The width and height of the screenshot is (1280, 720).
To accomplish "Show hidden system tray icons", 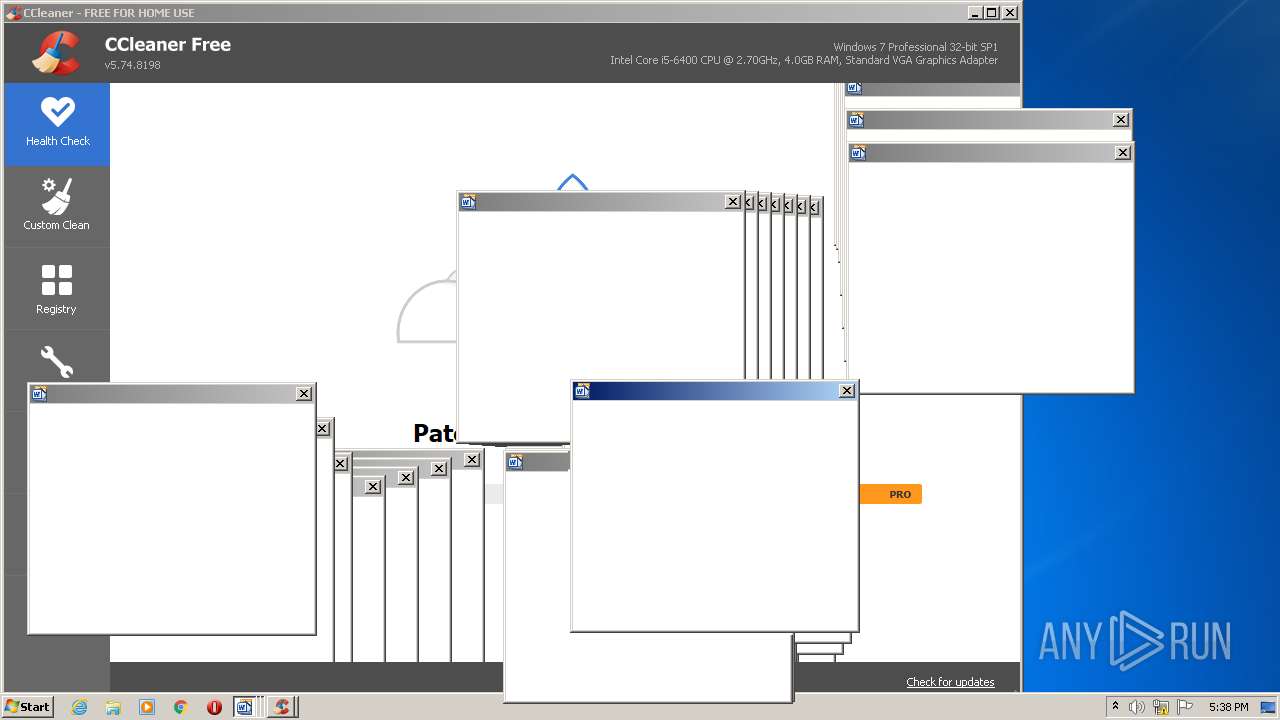I will click(x=1115, y=707).
